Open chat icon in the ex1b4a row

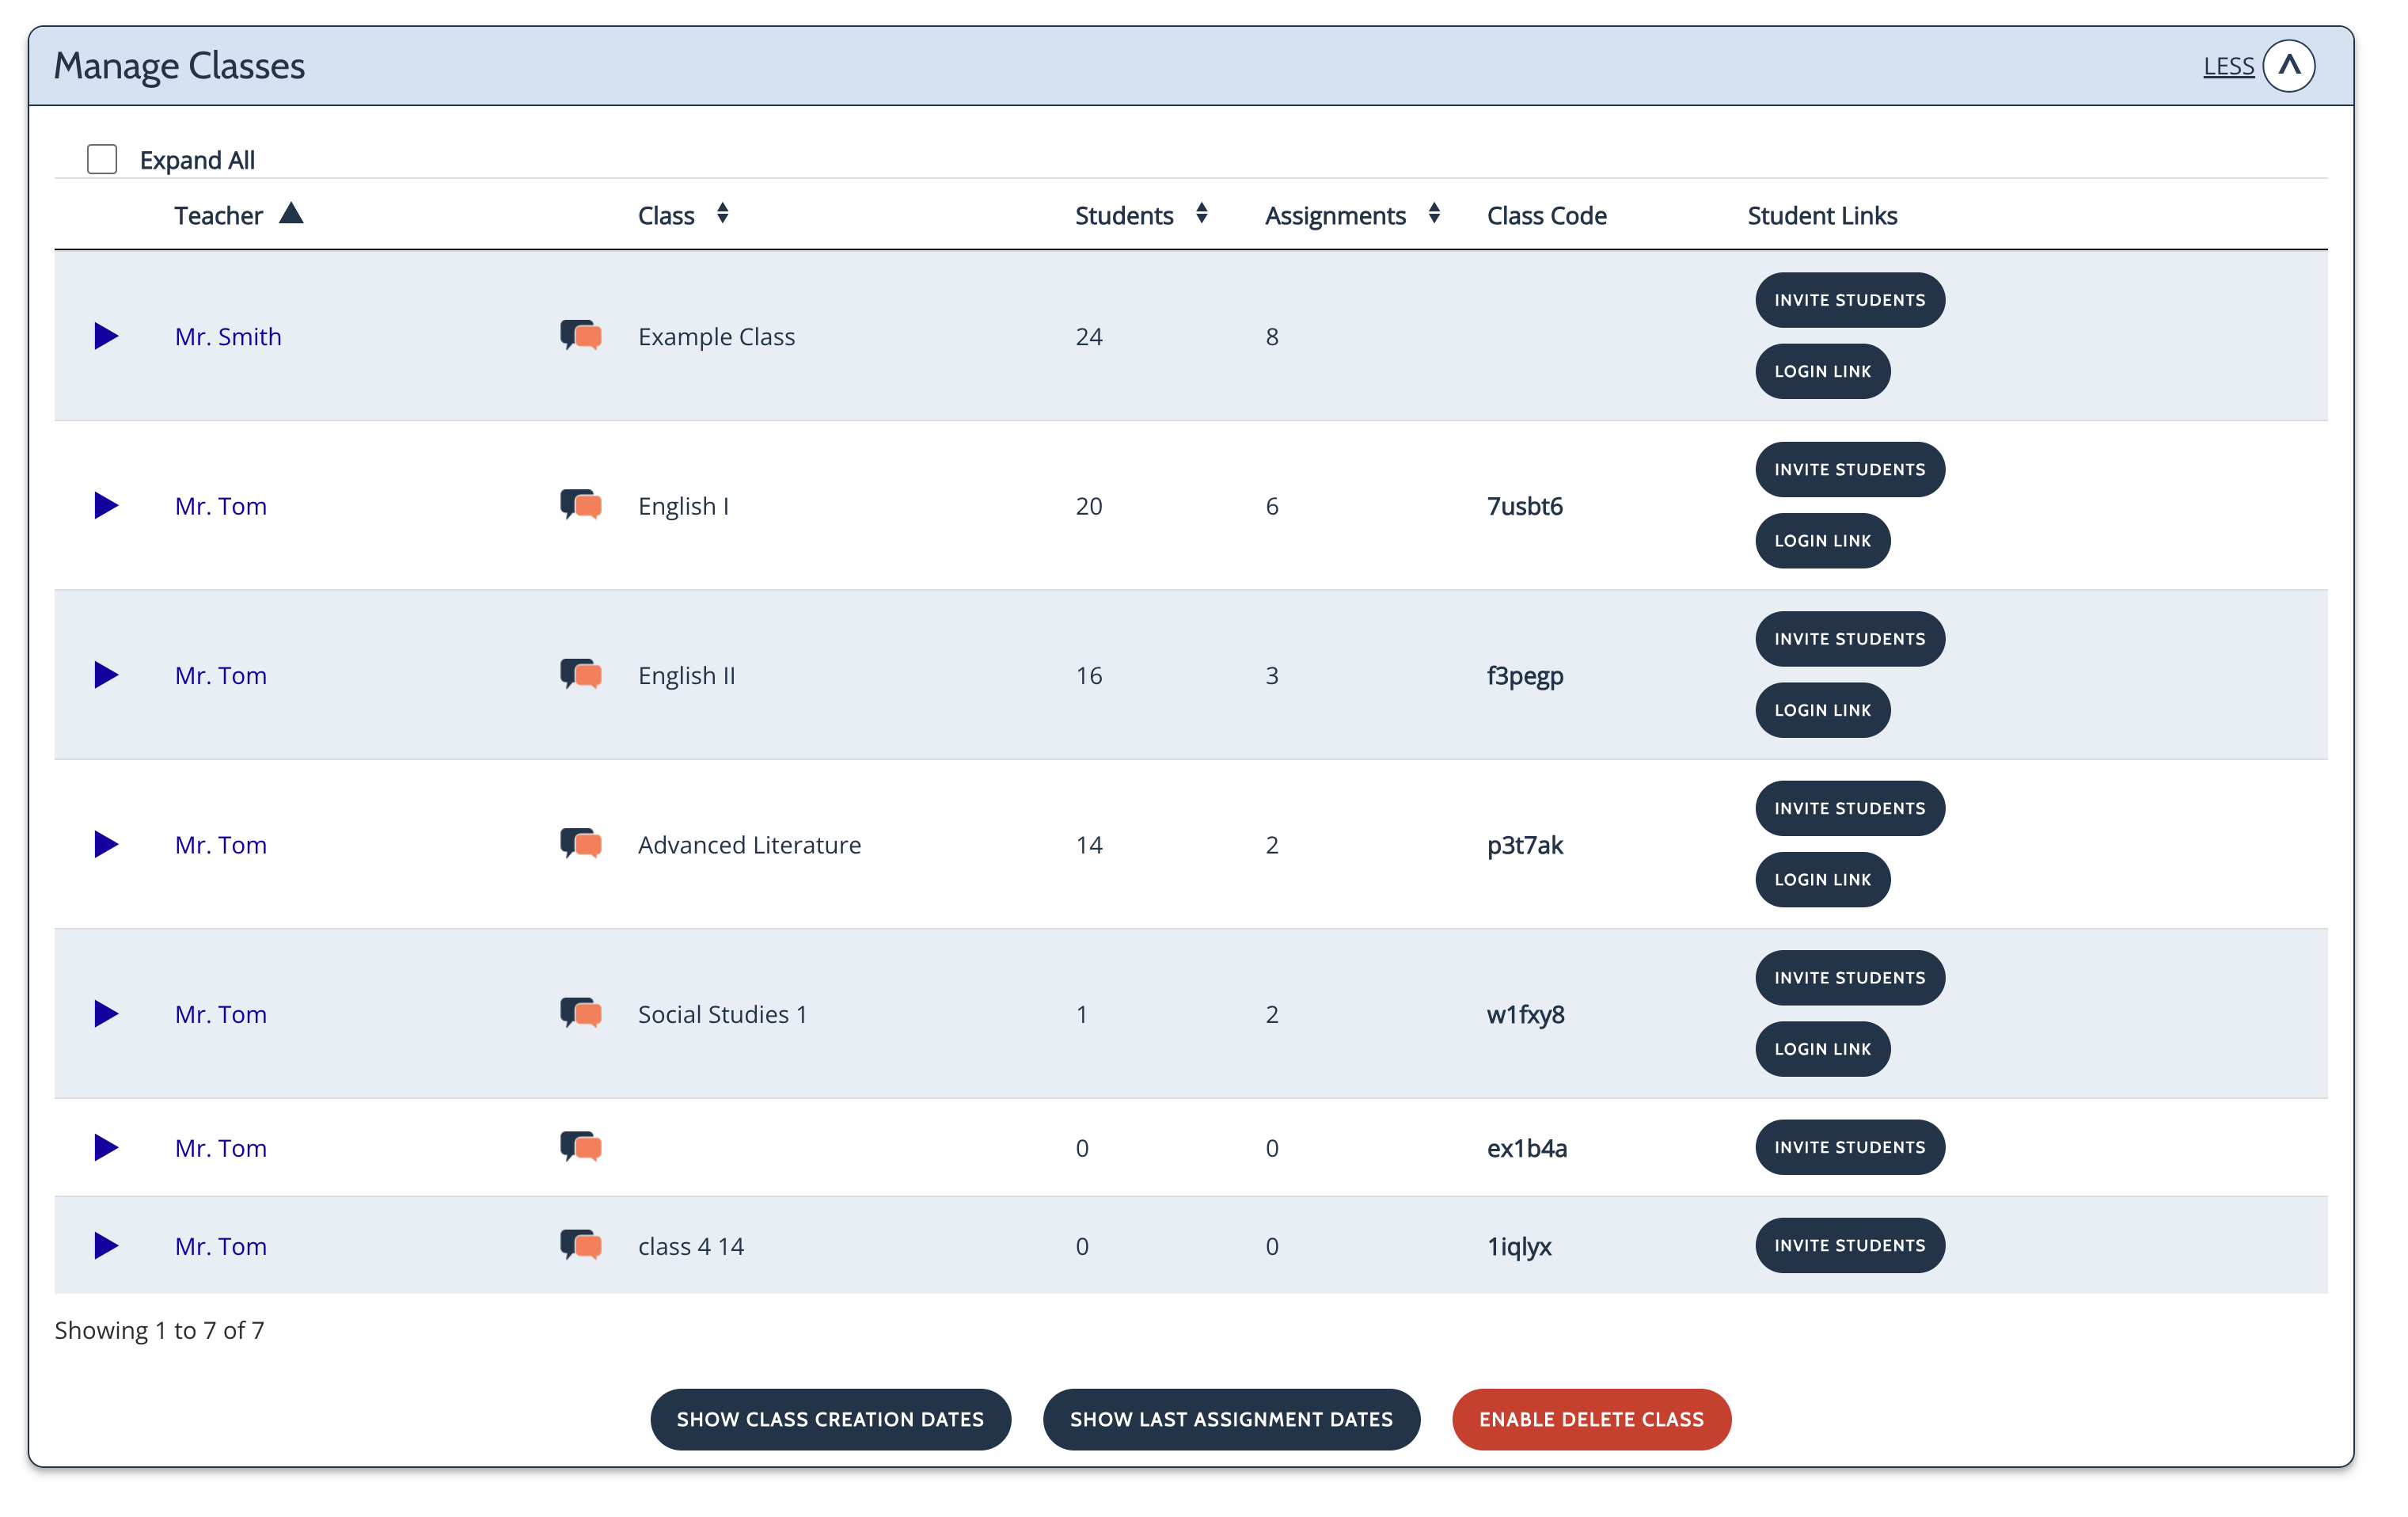[580, 1147]
